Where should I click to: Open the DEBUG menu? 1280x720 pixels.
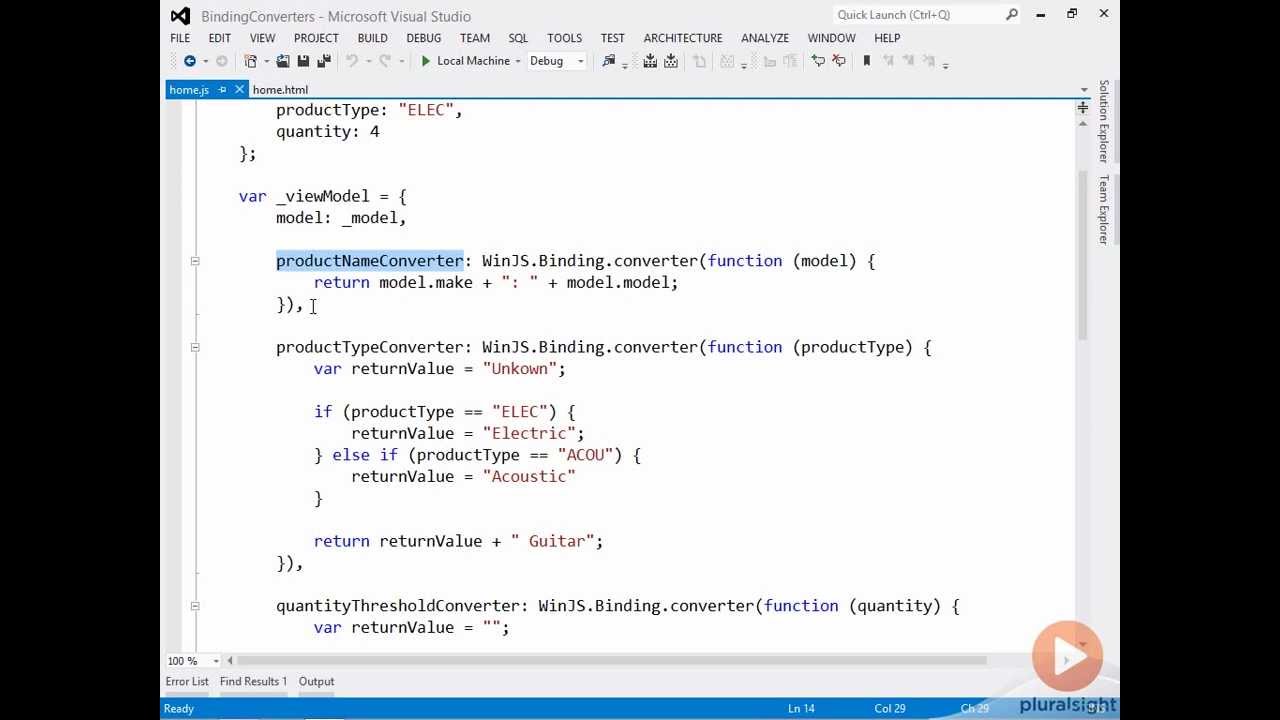pos(424,38)
